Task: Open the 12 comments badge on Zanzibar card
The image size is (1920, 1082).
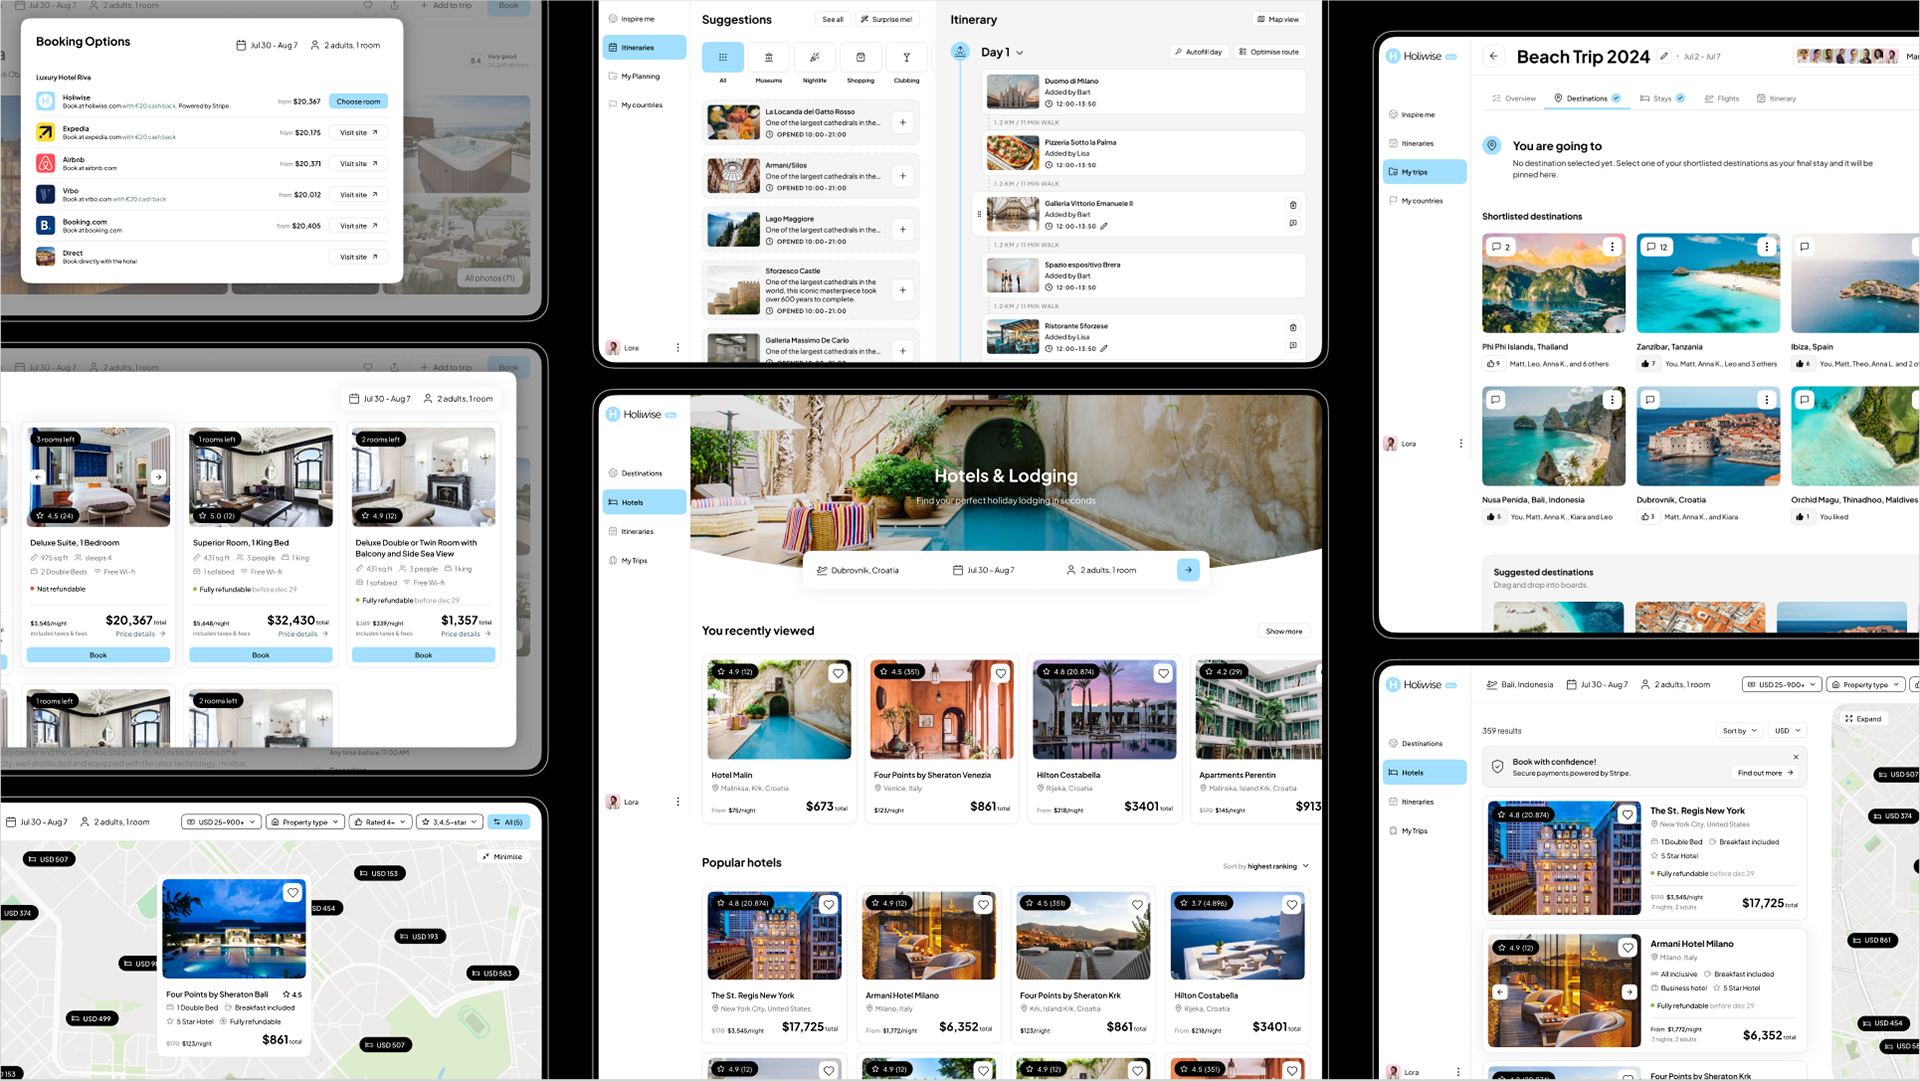Action: pos(1657,246)
